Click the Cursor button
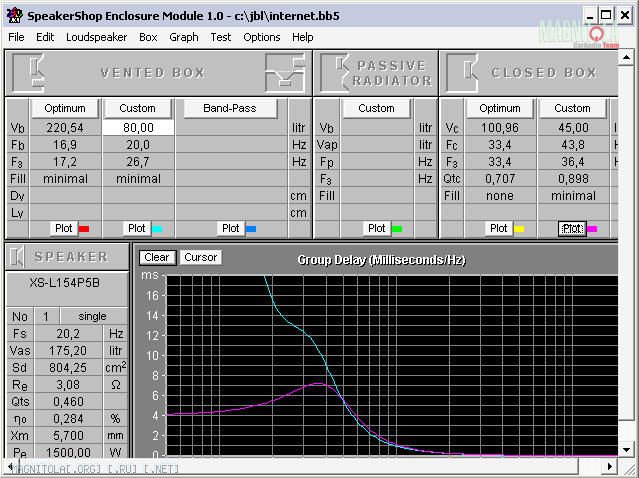This screenshot has width=639, height=478. [201, 258]
